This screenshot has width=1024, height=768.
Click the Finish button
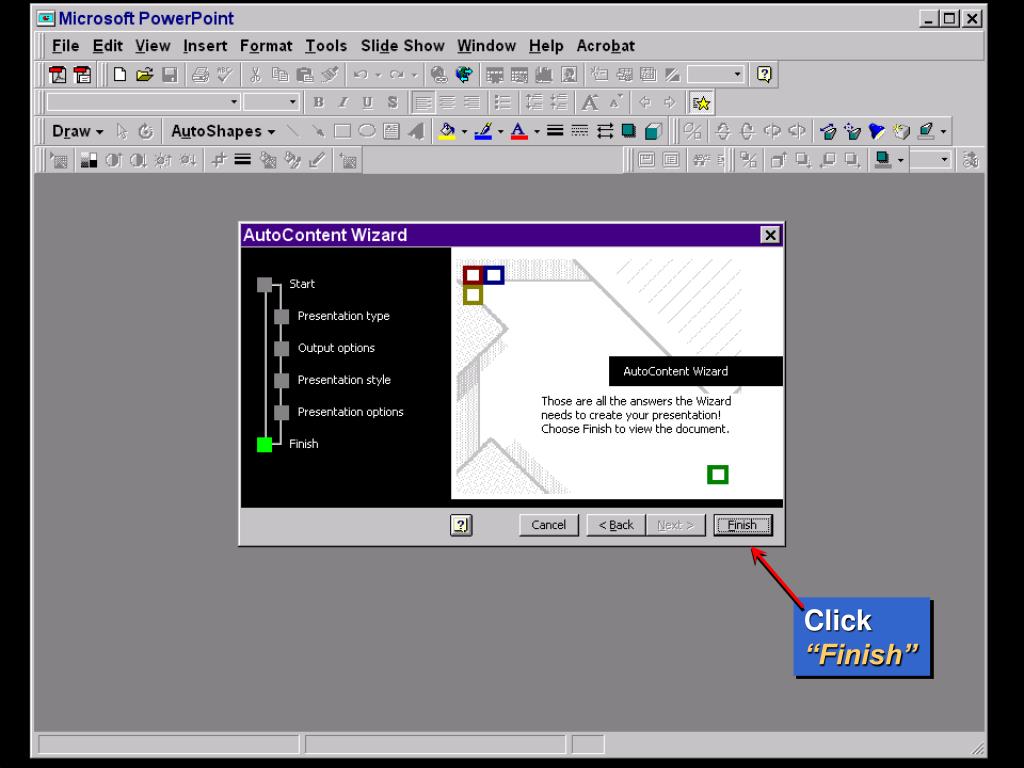[x=743, y=525]
